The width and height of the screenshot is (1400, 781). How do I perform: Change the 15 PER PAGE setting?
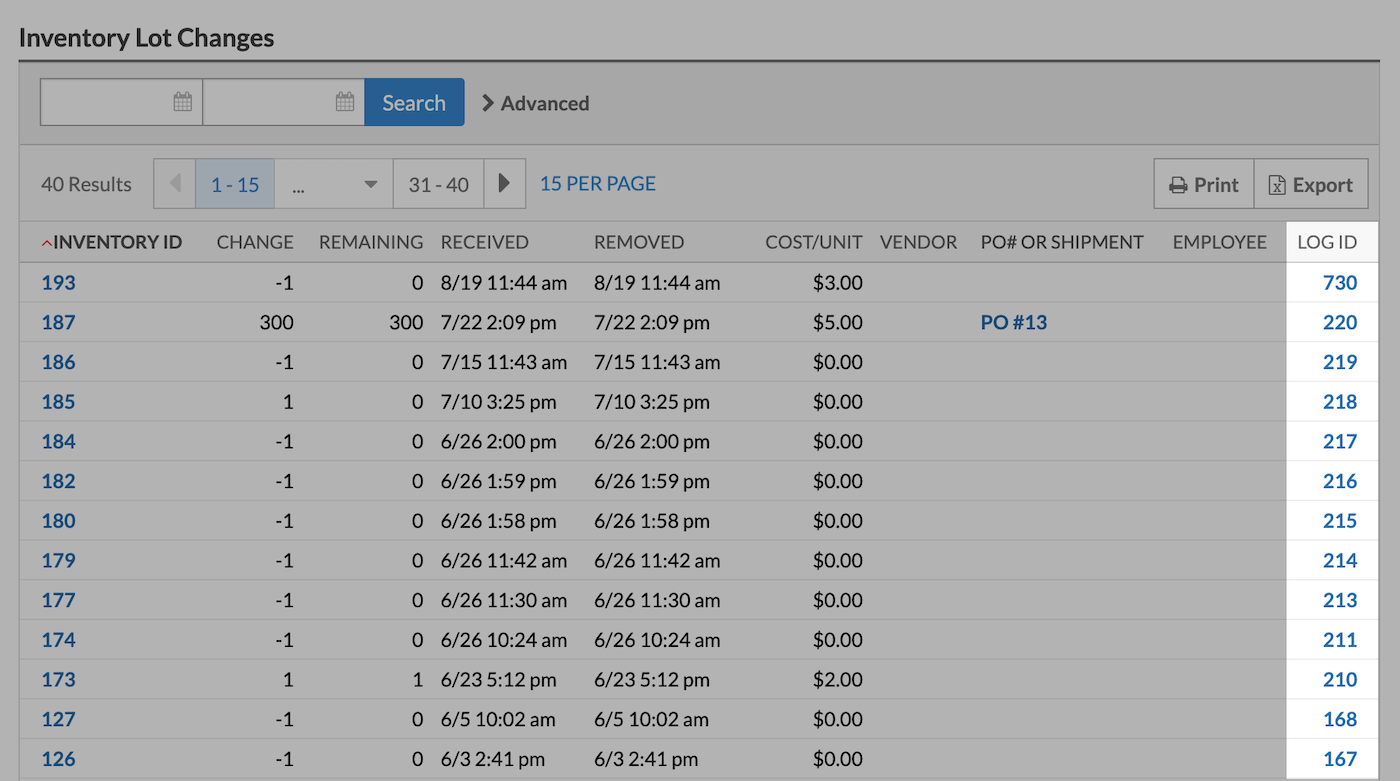point(598,184)
